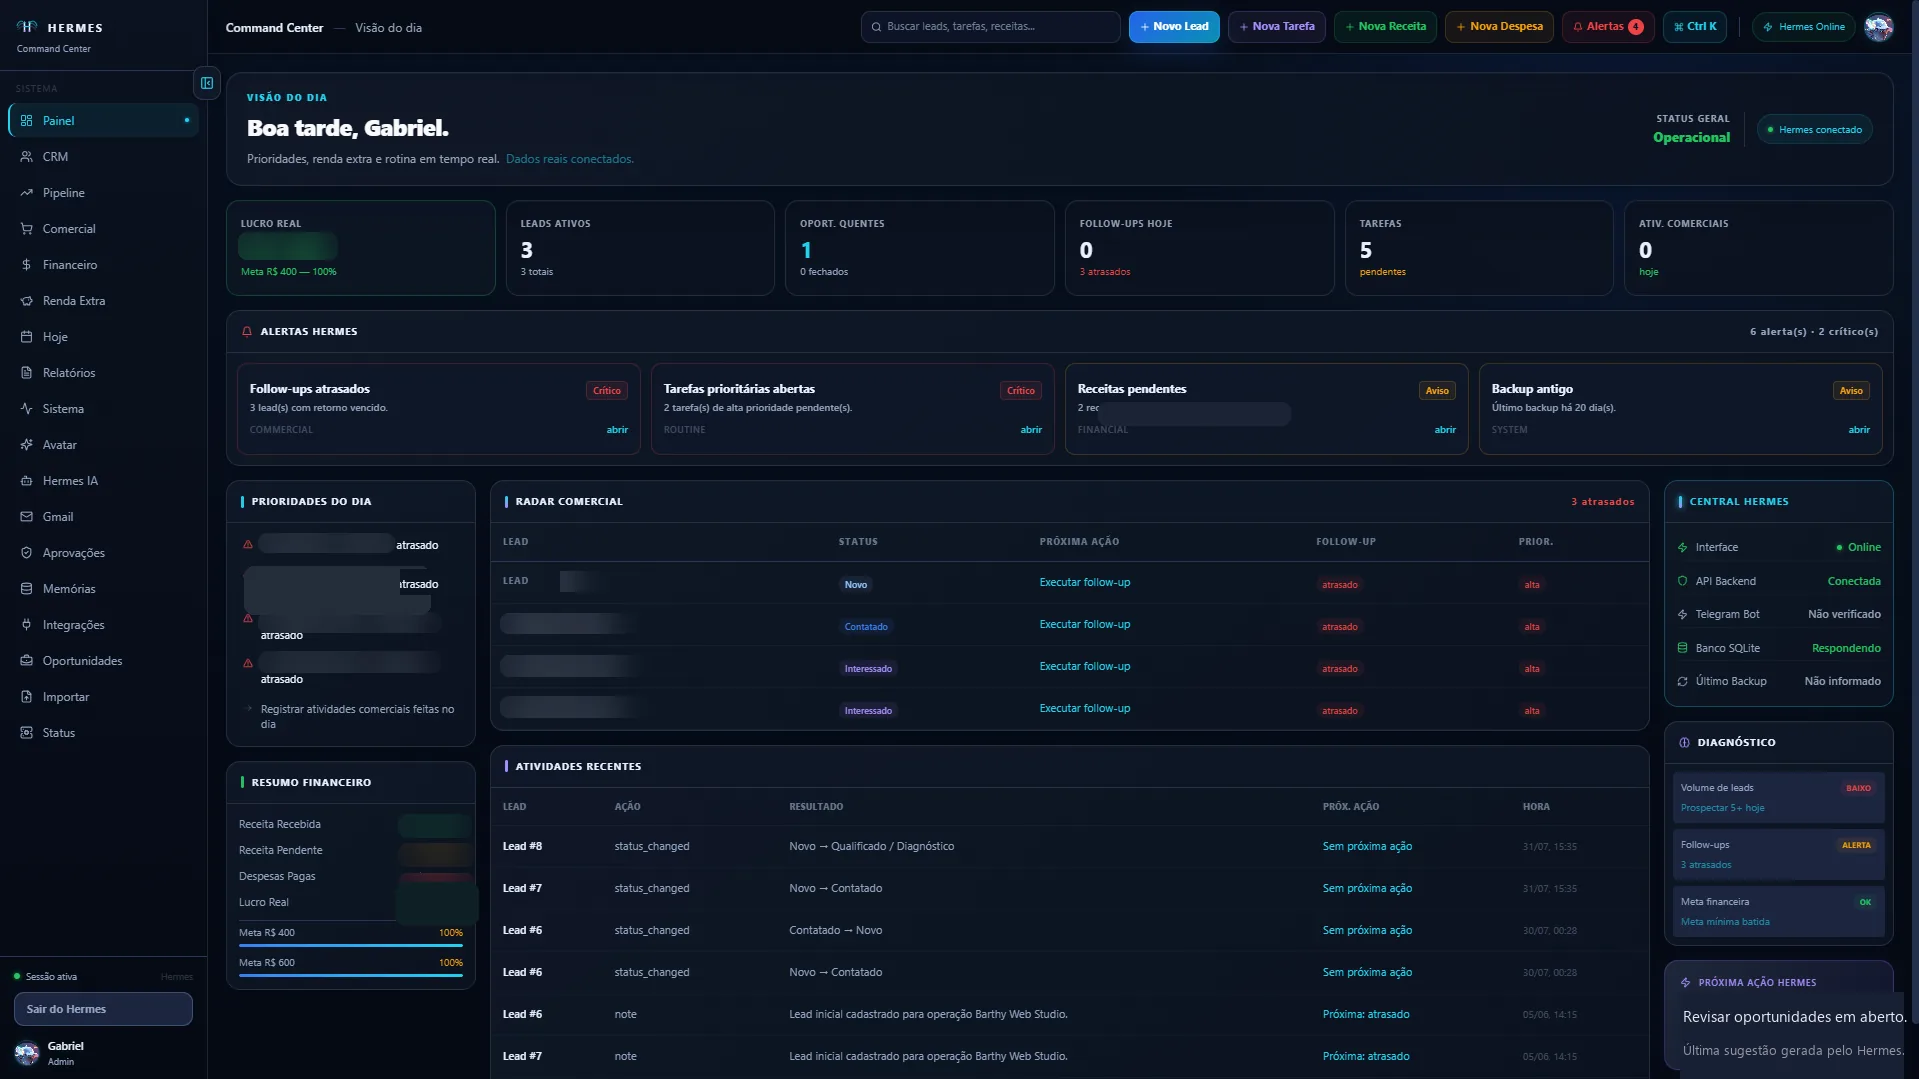Open the Pipeline section
The image size is (1919, 1079).
(x=103, y=193)
